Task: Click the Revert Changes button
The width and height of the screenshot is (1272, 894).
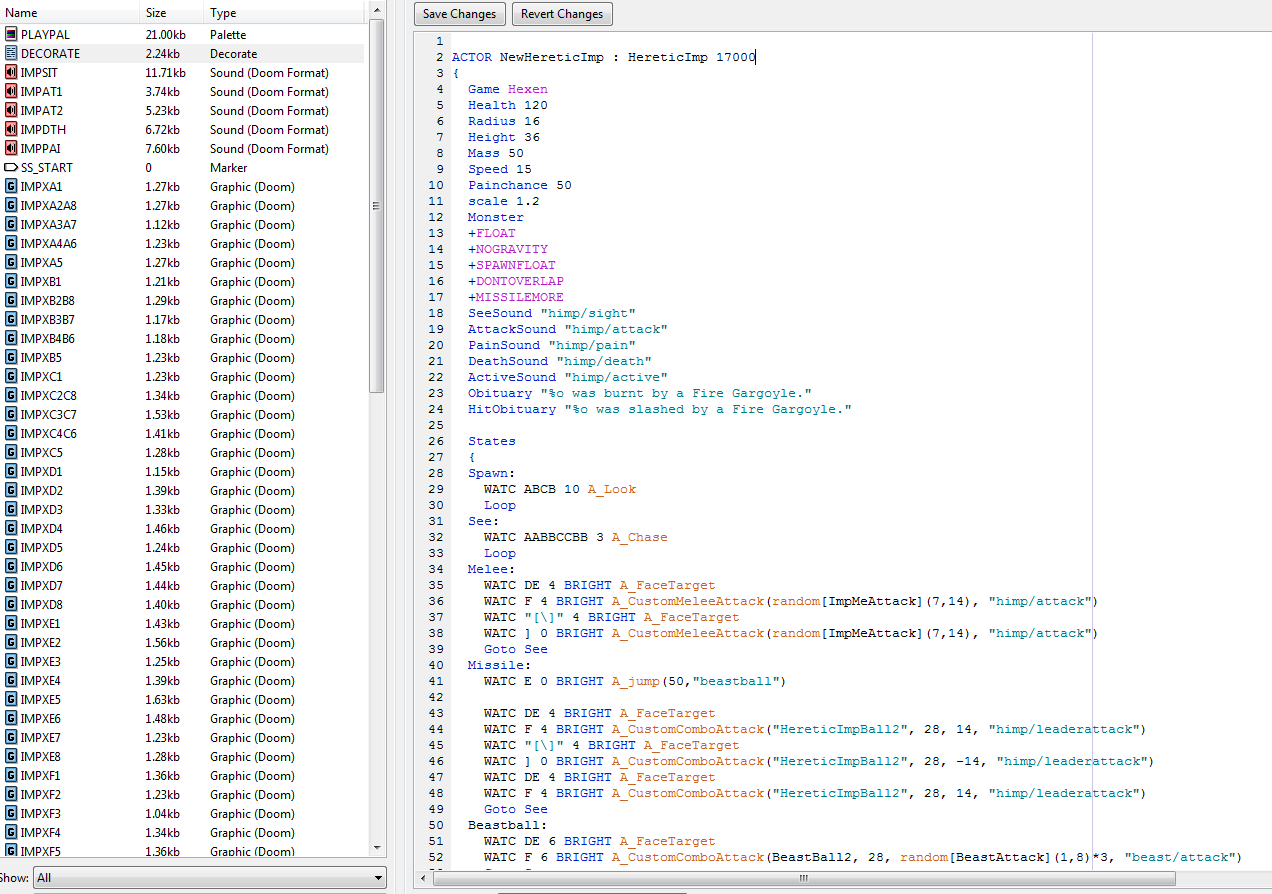Action: 562,14
